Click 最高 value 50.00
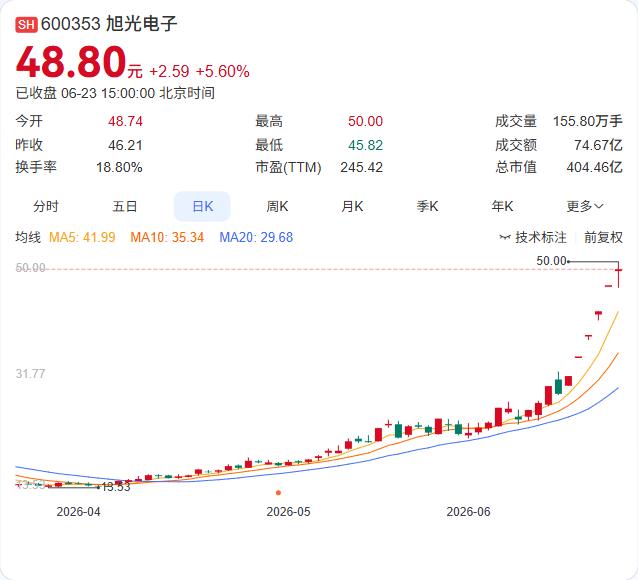Viewport: 638px width, 580px height. 365,121
